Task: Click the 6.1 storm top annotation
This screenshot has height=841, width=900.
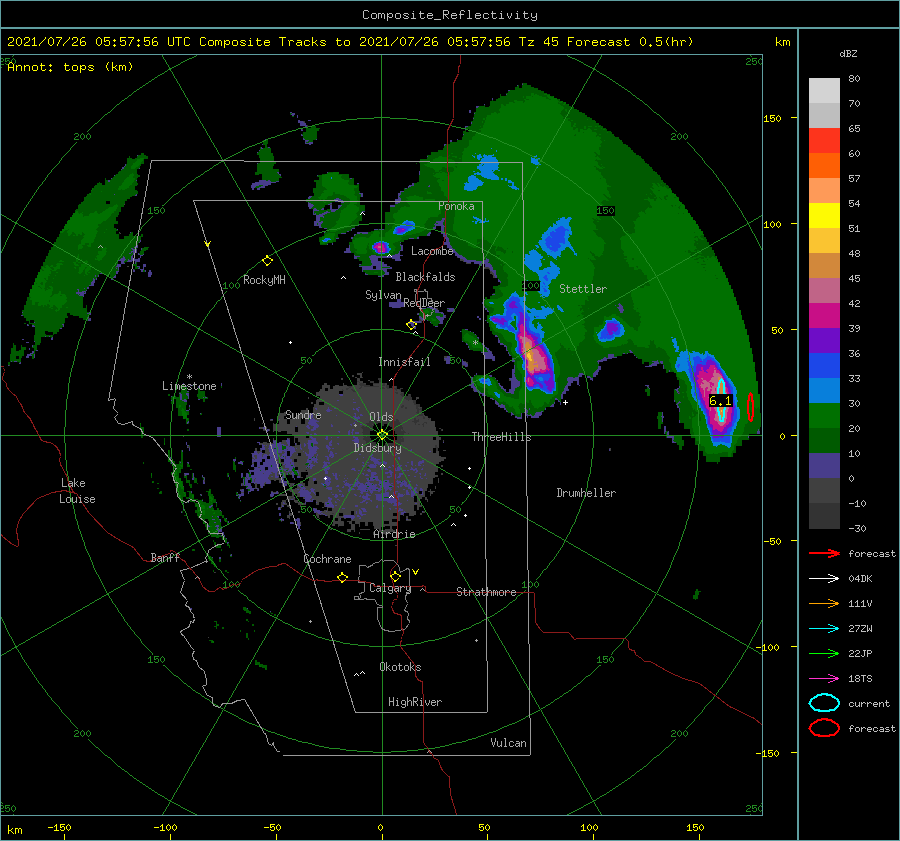Action: (720, 401)
